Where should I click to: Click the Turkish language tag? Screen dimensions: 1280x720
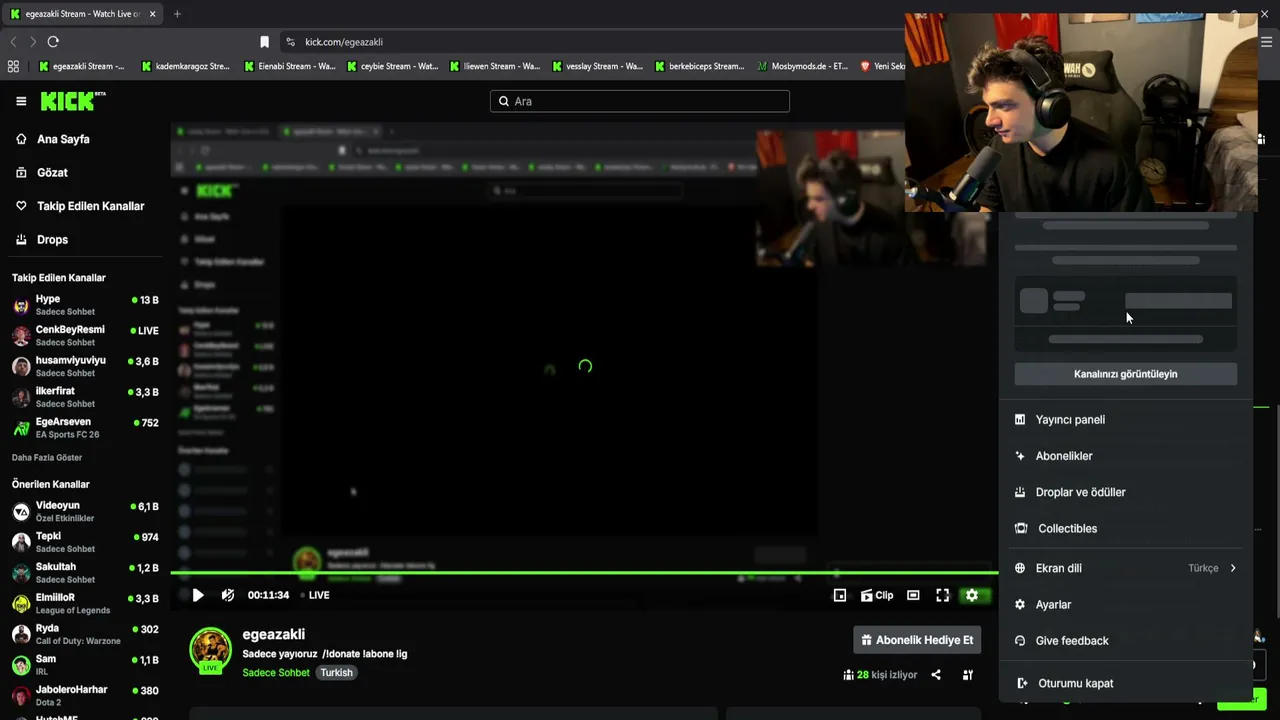(336, 673)
